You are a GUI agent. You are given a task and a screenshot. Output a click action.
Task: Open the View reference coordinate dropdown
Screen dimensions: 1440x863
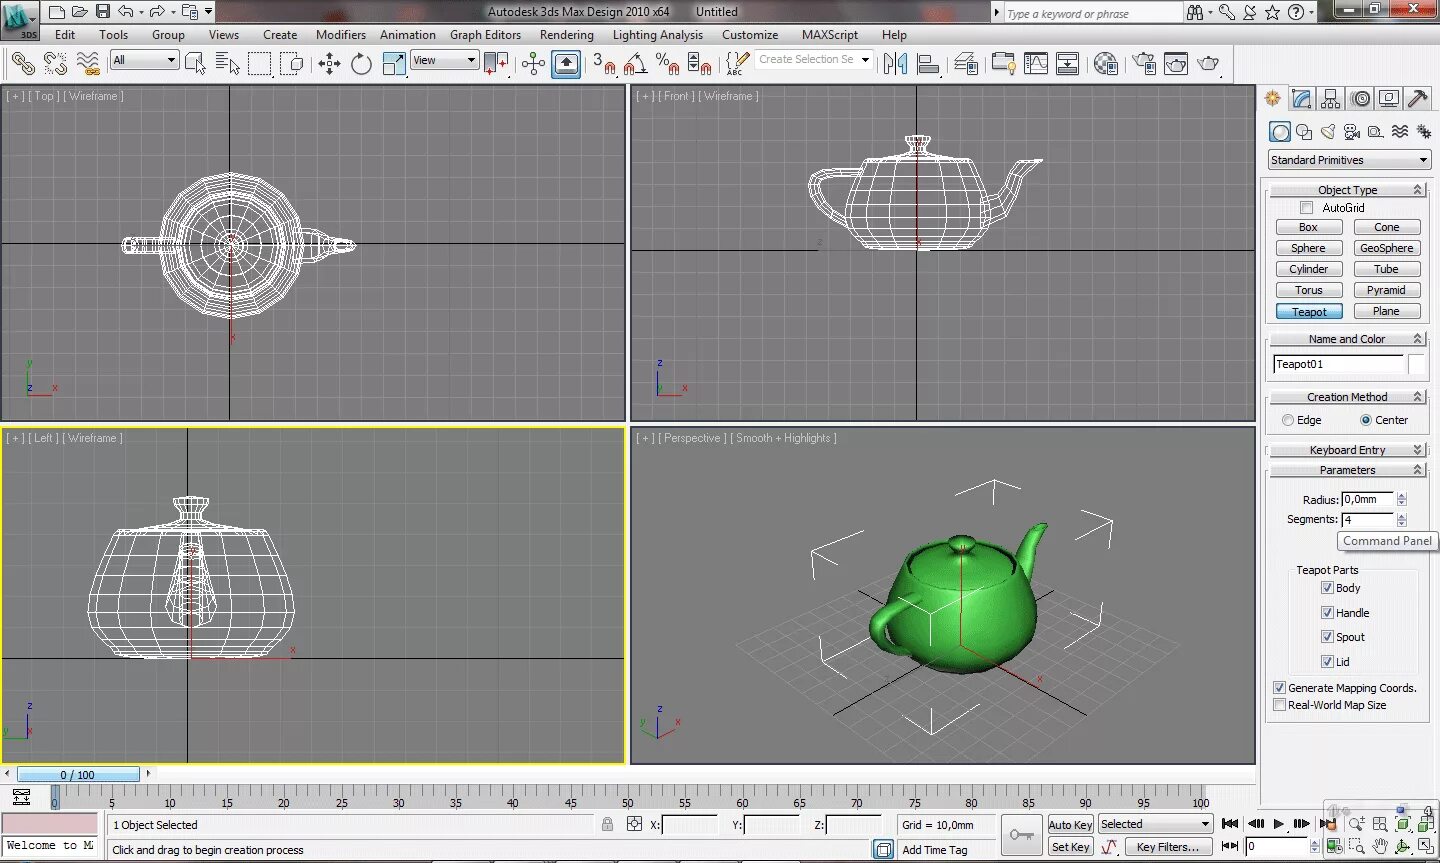tap(444, 60)
